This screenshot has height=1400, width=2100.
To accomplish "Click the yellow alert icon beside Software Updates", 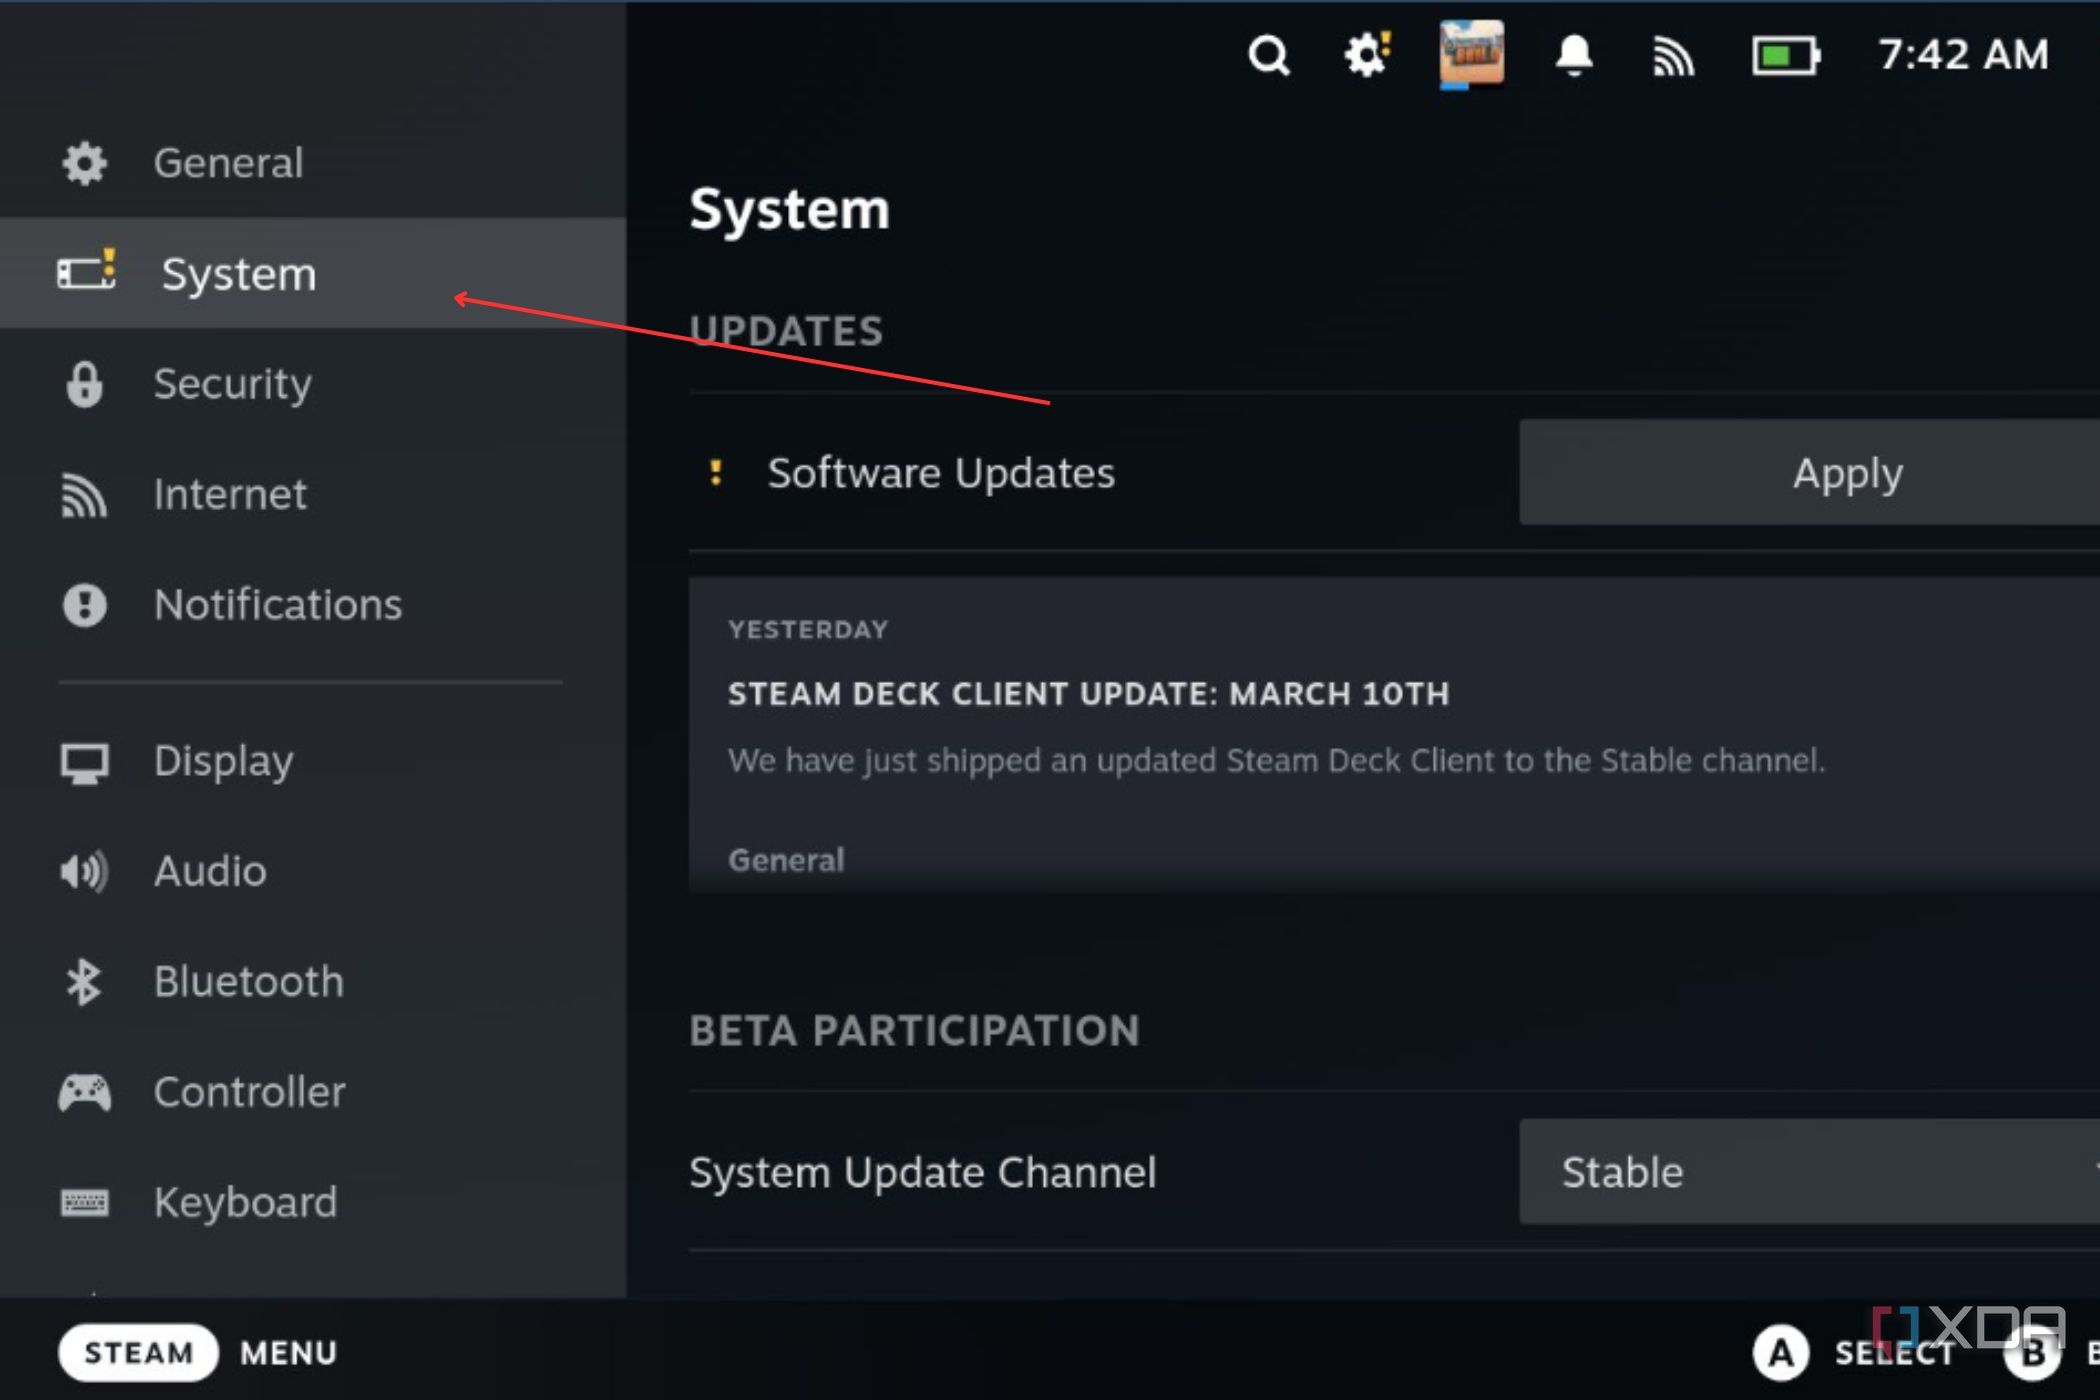I will tap(715, 473).
